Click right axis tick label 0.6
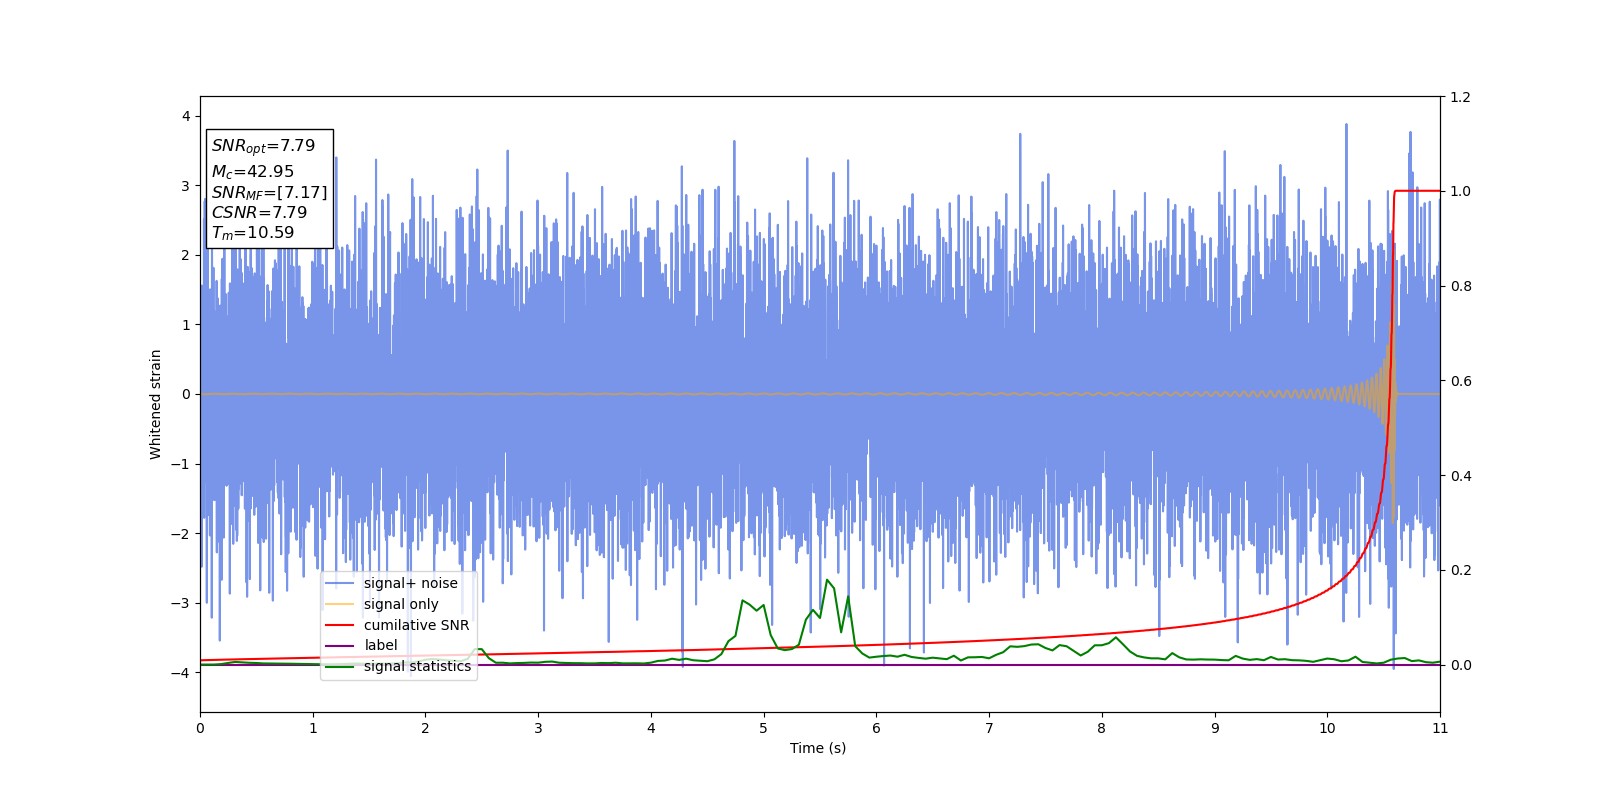This screenshot has width=1600, height=800. point(1460,381)
